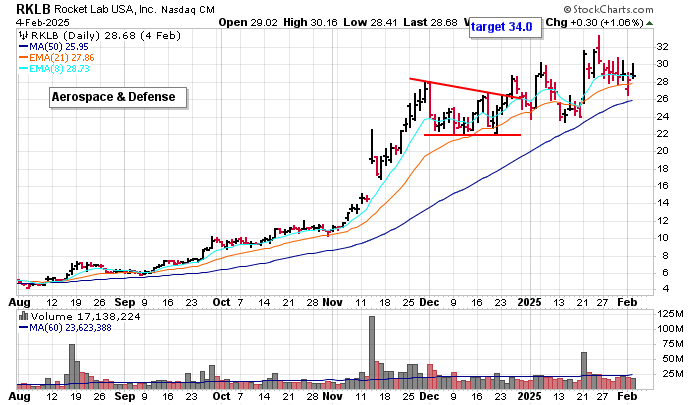Click the EMA(21) 27.86 legend entry
Image resolution: width=700 pixels, height=405 pixels.
click(57, 58)
